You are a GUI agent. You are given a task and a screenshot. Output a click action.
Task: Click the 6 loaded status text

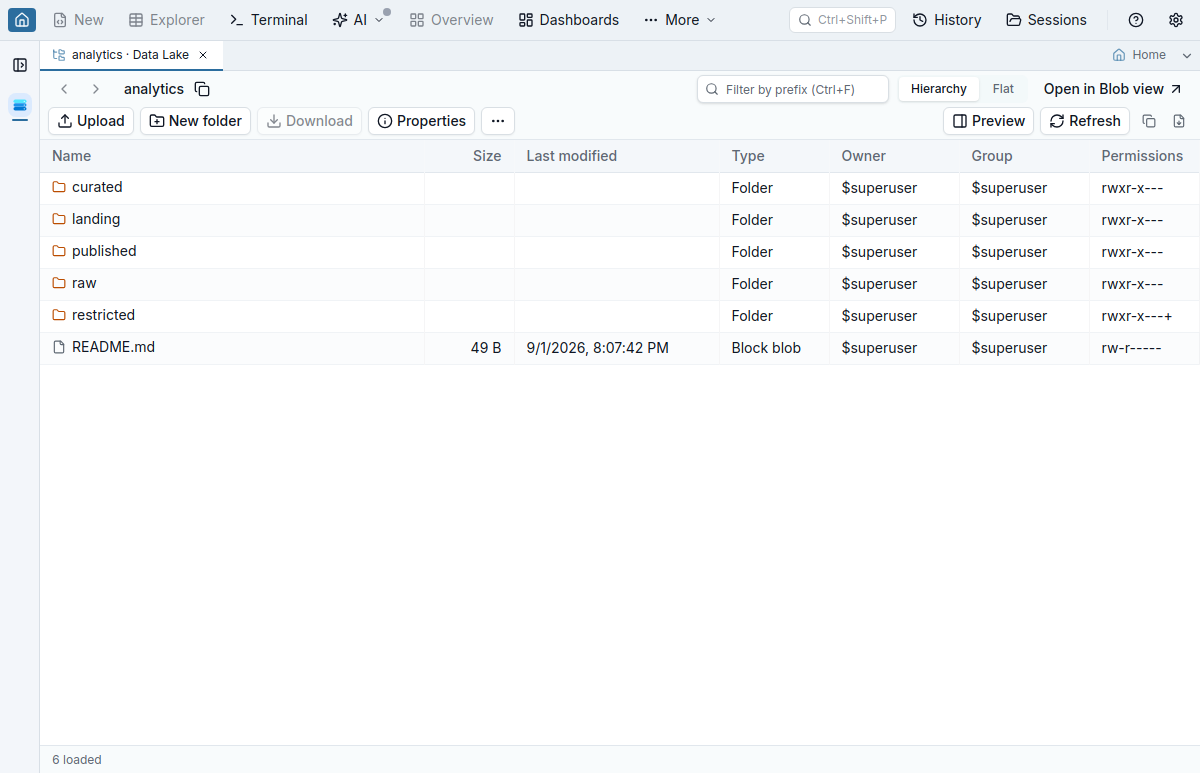(77, 760)
